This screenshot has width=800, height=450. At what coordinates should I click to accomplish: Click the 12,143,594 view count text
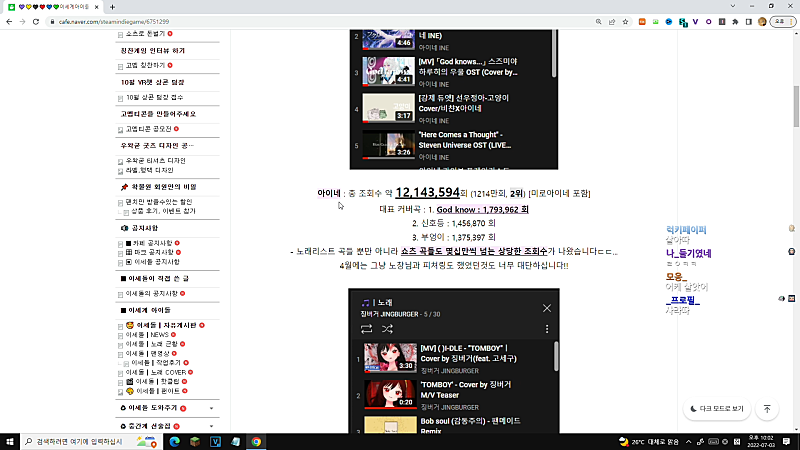coord(428,192)
